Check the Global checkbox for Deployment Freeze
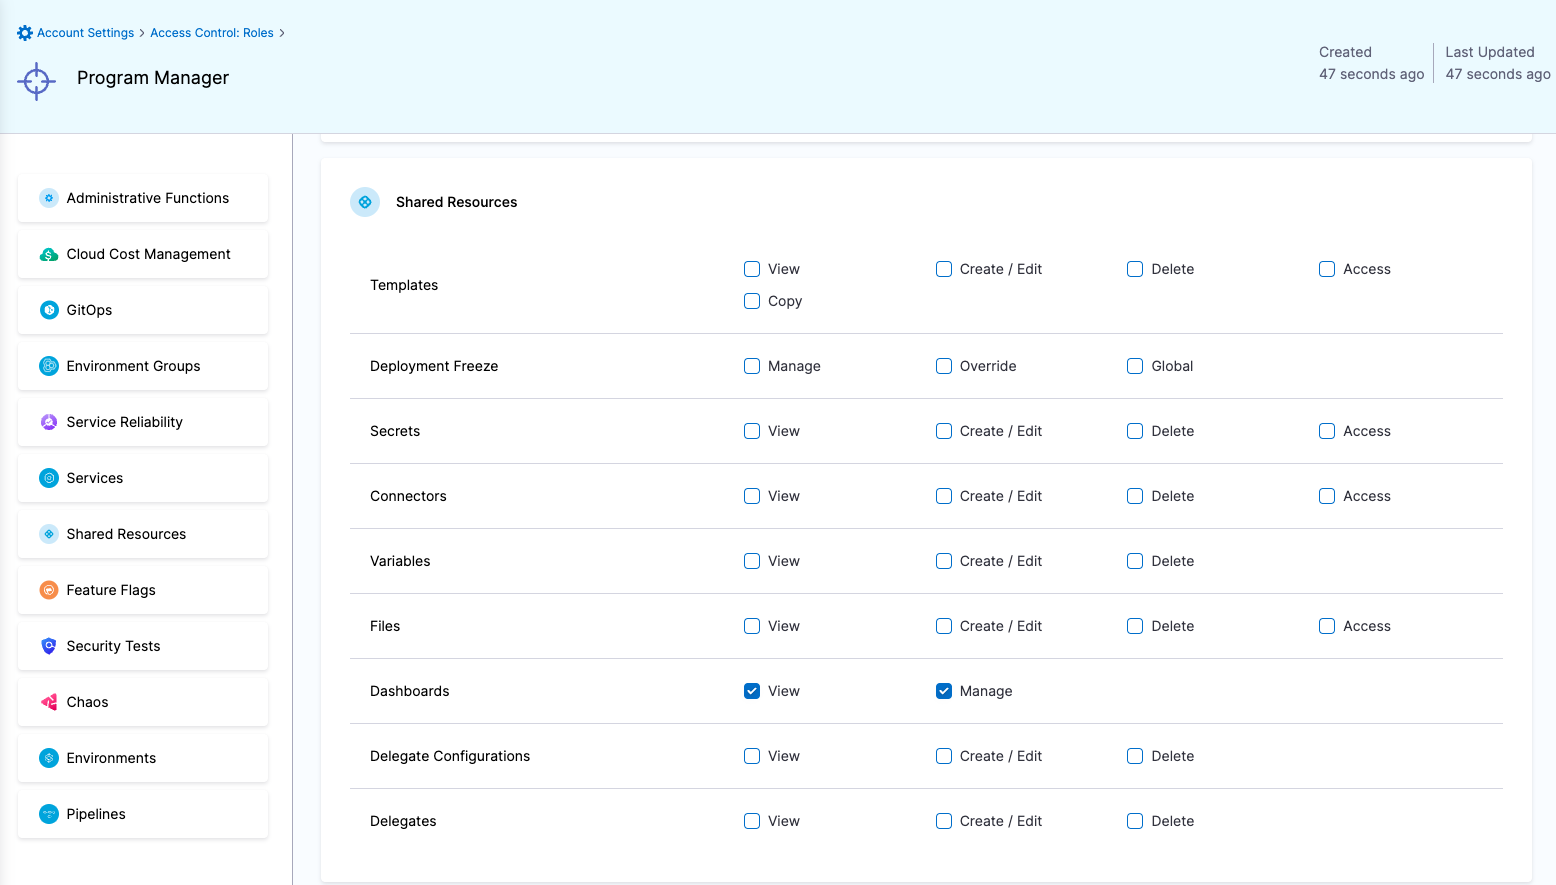Viewport: 1556px width, 885px height. pyautogui.click(x=1134, y=366)
